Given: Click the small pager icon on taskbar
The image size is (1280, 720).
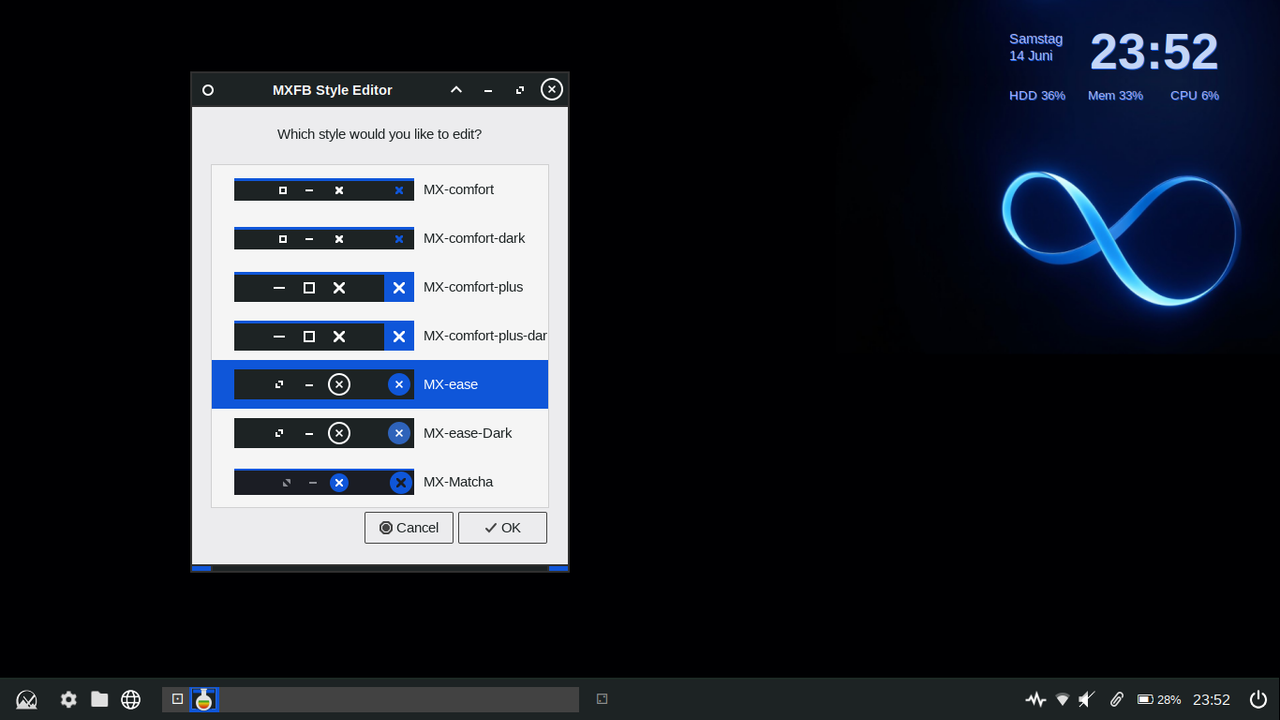Looking at the screenshot, I should 602,699.
